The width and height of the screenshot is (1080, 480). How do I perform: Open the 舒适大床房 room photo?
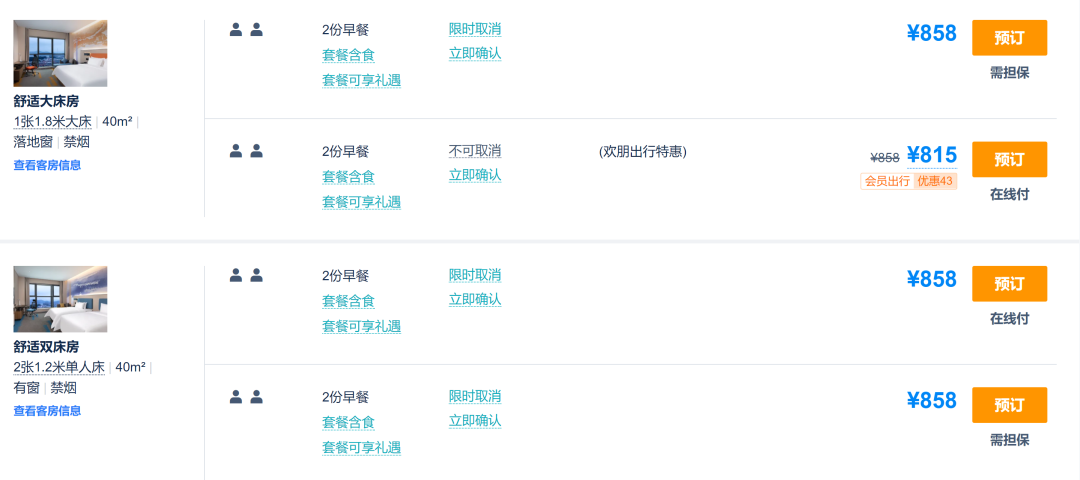(x=60, y=53)
